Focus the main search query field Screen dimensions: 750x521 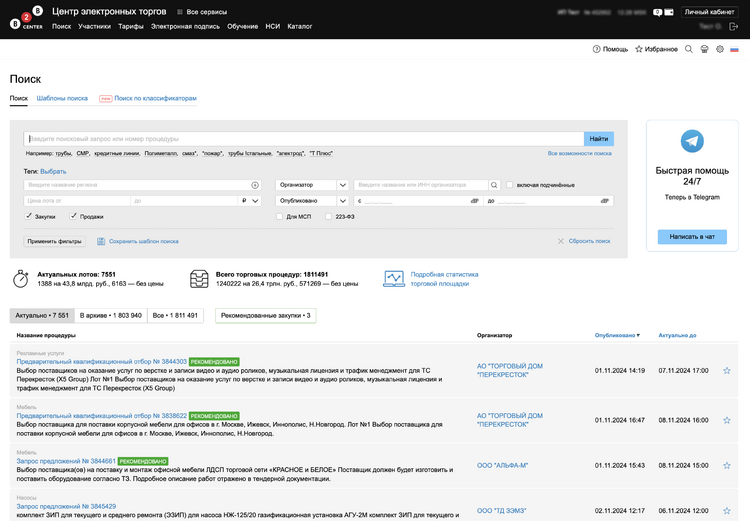pos(304,139)
